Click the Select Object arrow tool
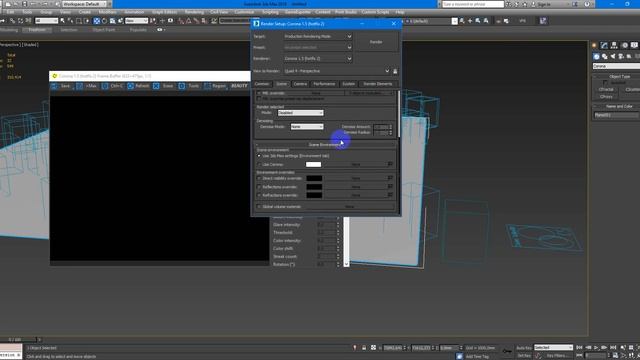The image size is (640, 360). pyautogui.click(x=62, y=21)
